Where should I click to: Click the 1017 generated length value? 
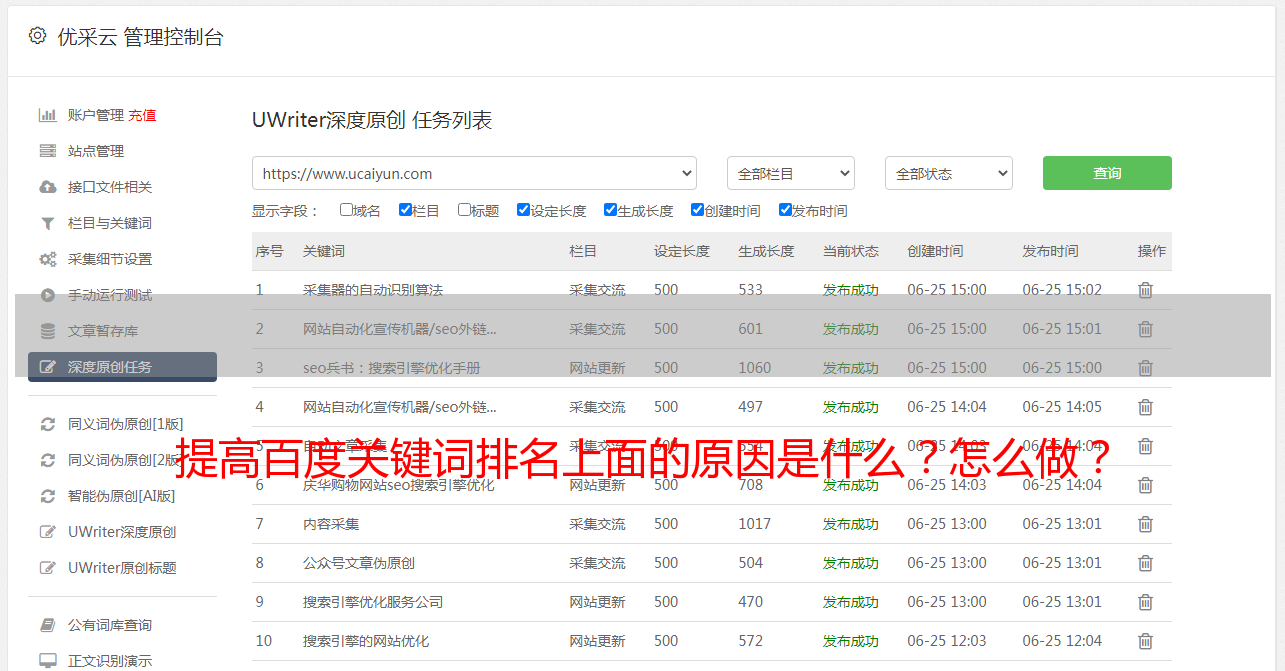tap(755, 524)
